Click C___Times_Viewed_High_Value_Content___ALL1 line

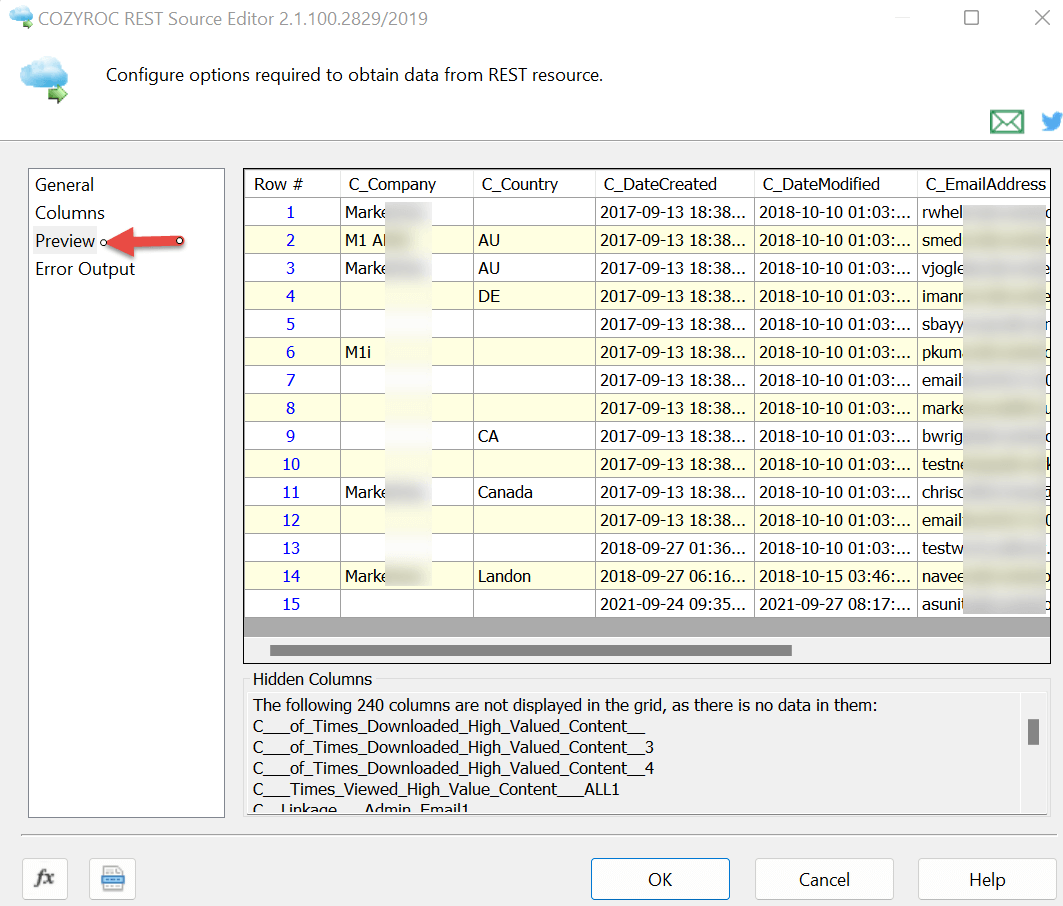(x=436, y=789)
